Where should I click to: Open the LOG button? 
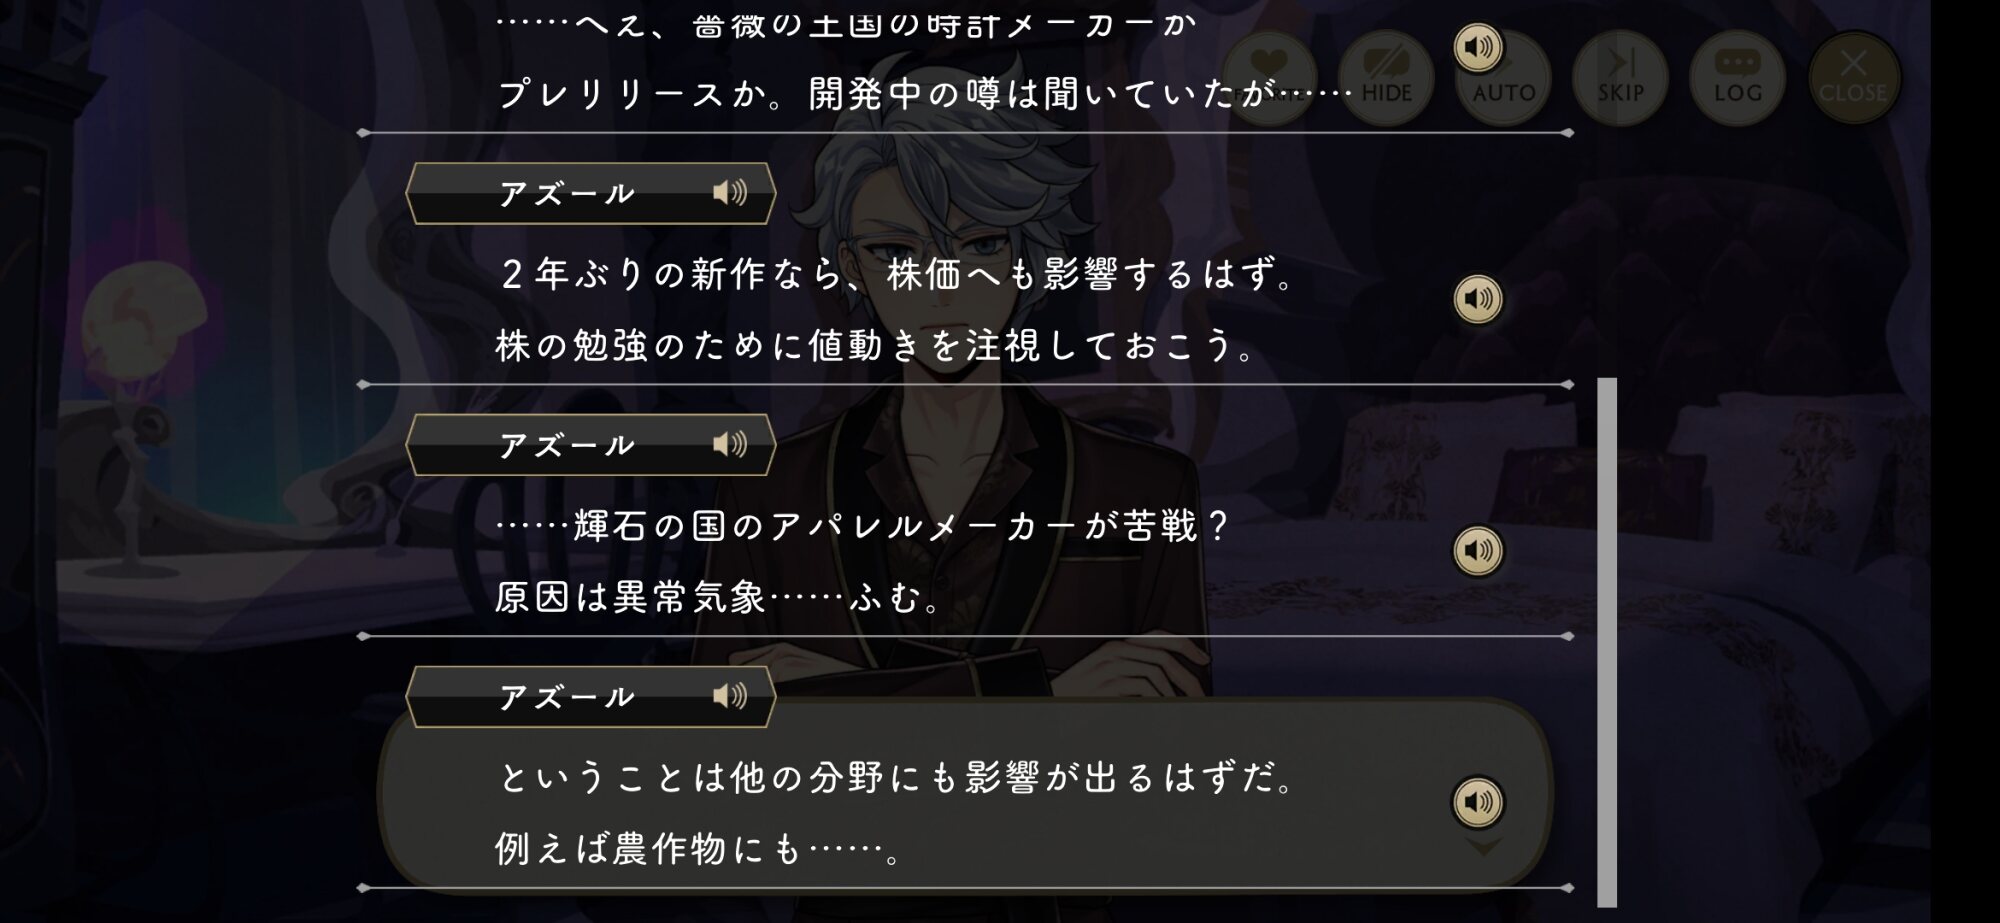tap(1737, 79)
